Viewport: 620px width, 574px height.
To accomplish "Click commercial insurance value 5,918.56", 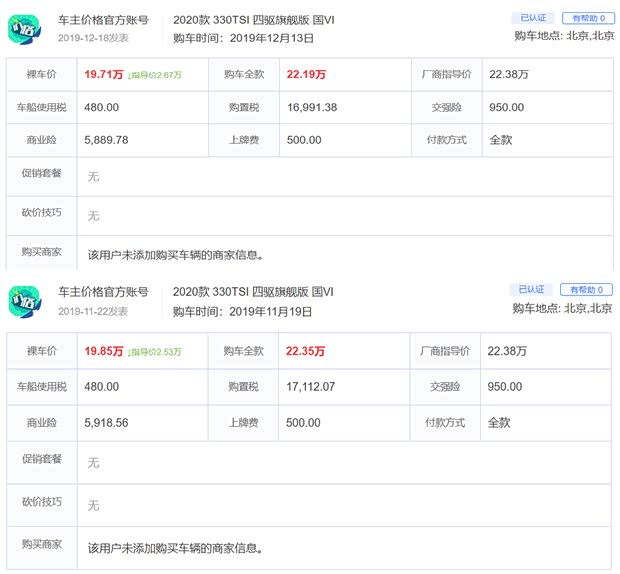I will click(106, 423).
